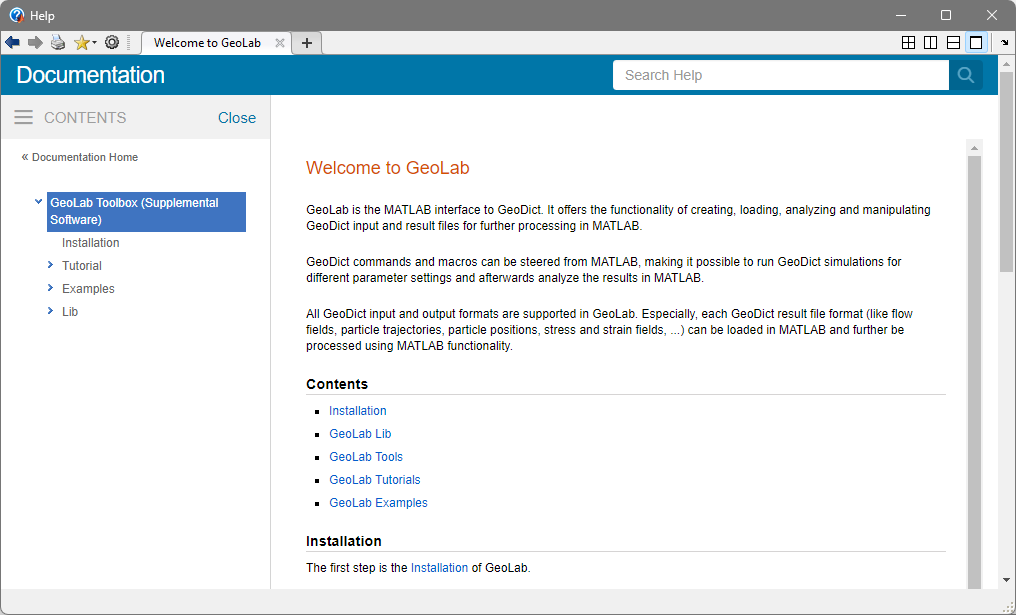Open help preferences gear icon
This screenshot has width=1016, height=615.
click(x=112, y=43)
